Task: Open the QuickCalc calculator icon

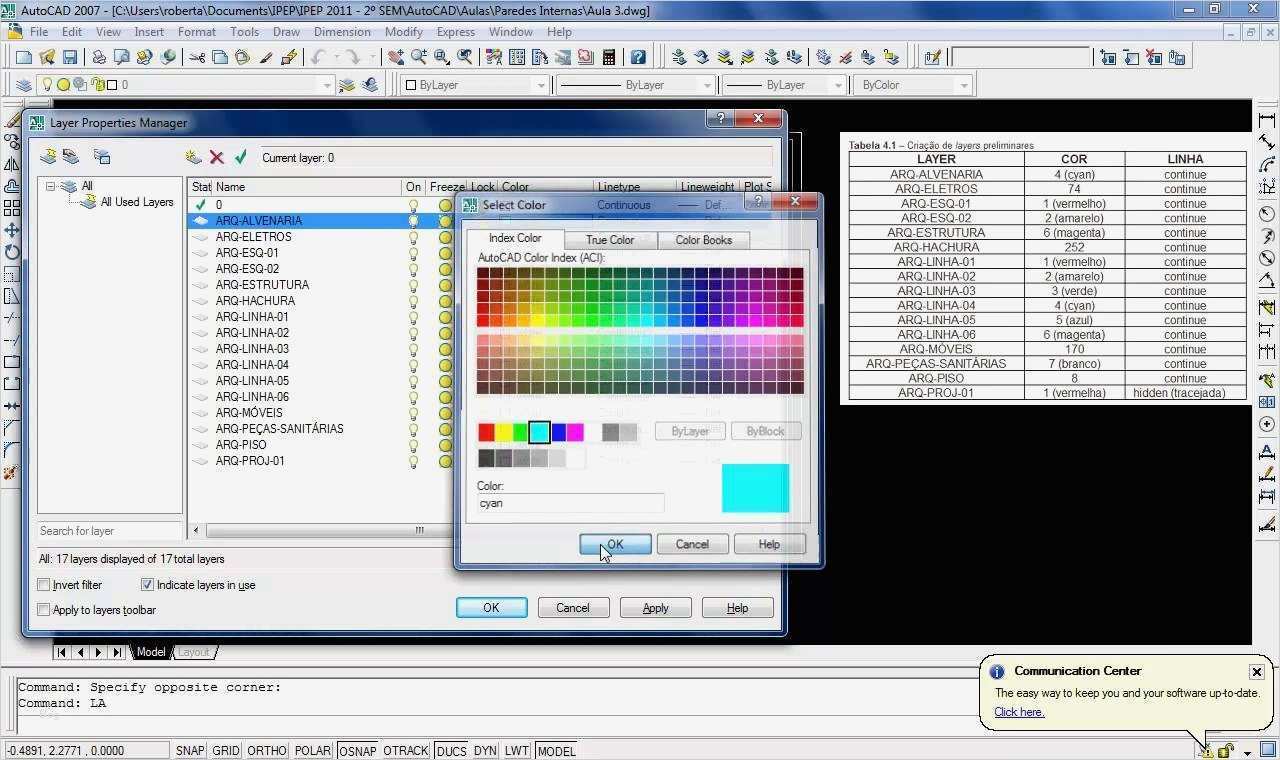Action: (608, 58)
